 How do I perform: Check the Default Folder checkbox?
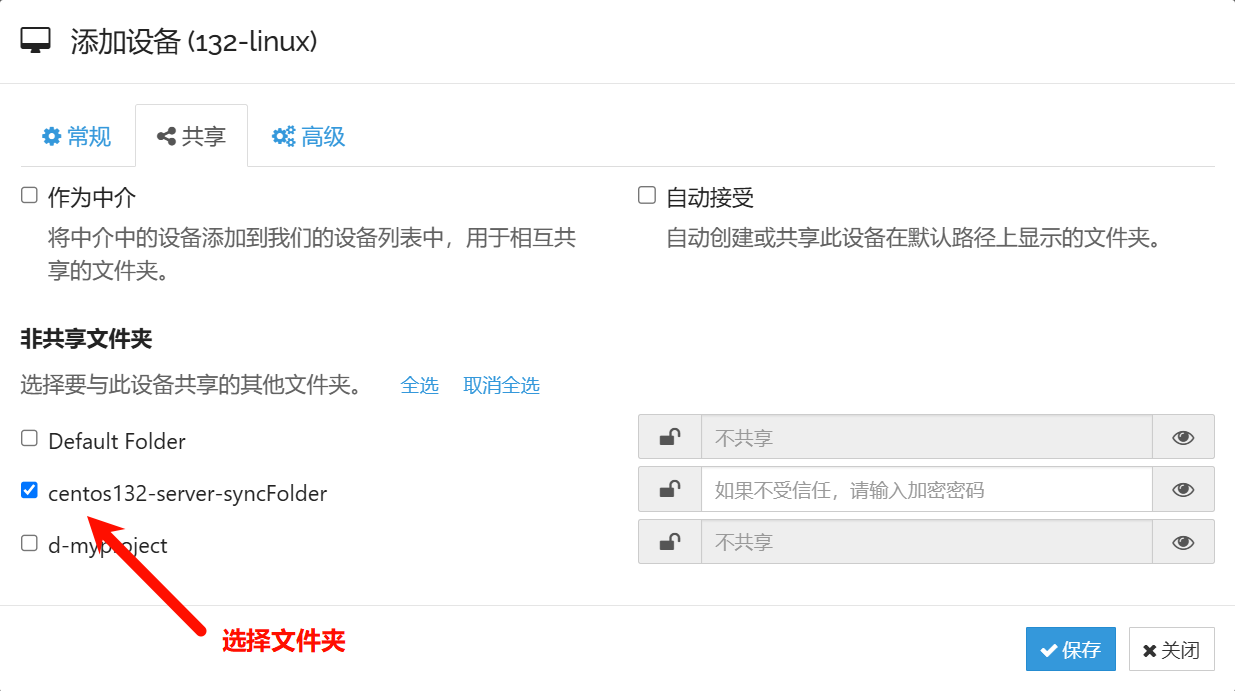[x=30, y=438]
